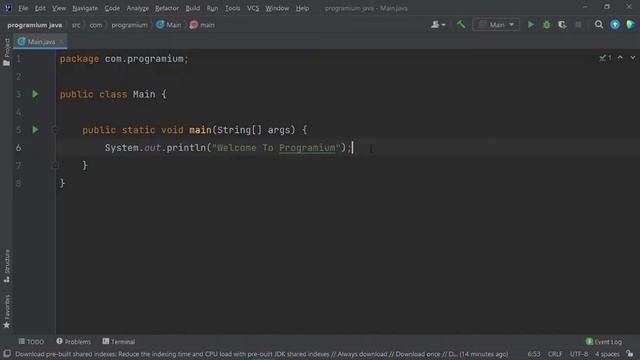Click the main method breadcrumb
This screenshot has height=360, width=640.
(202, 25)
